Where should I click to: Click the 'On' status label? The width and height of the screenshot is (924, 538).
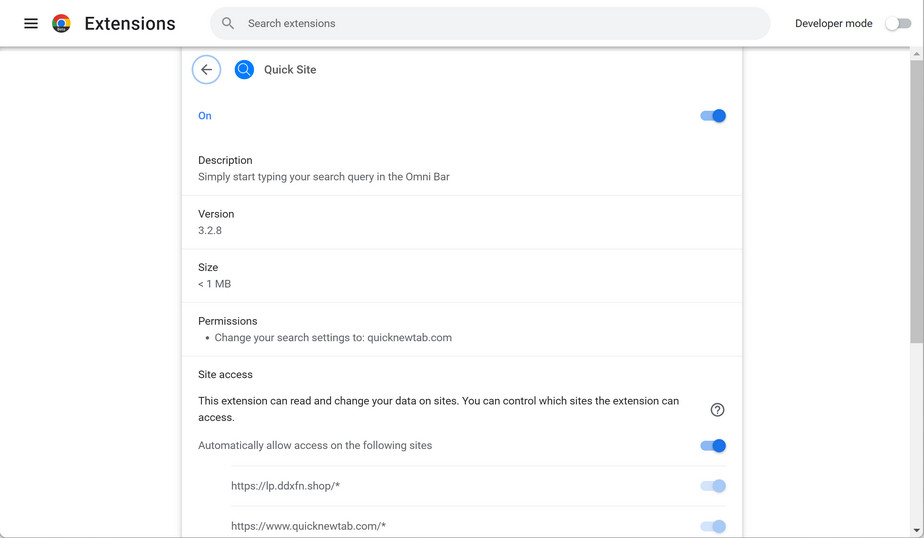[204, 116]
